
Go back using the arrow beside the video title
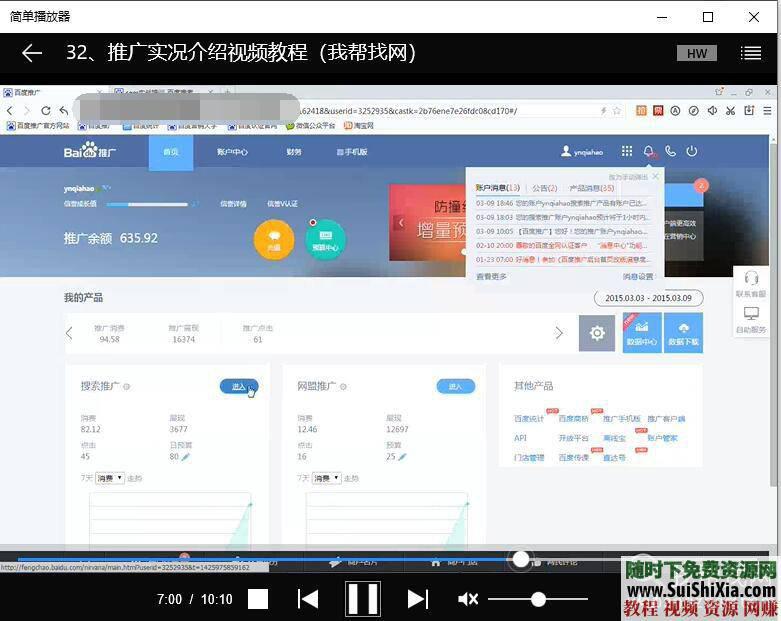tap(32, 53)
